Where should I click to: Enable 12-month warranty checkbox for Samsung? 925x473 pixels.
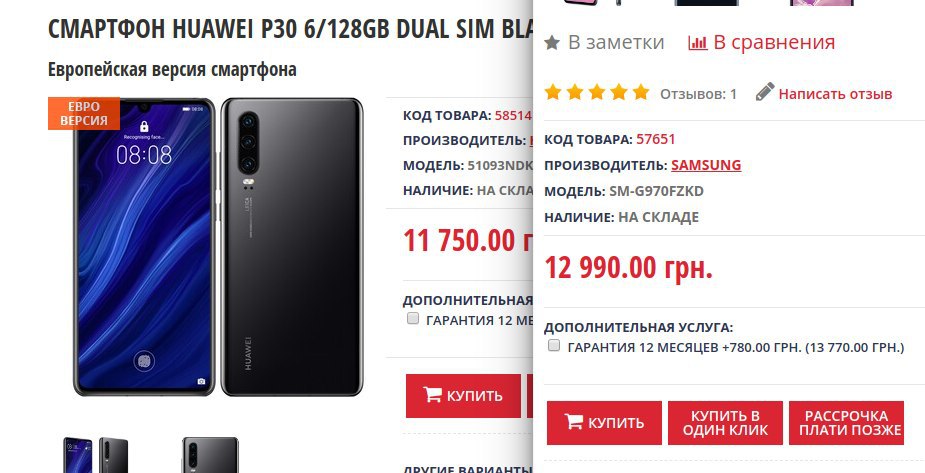553,346
